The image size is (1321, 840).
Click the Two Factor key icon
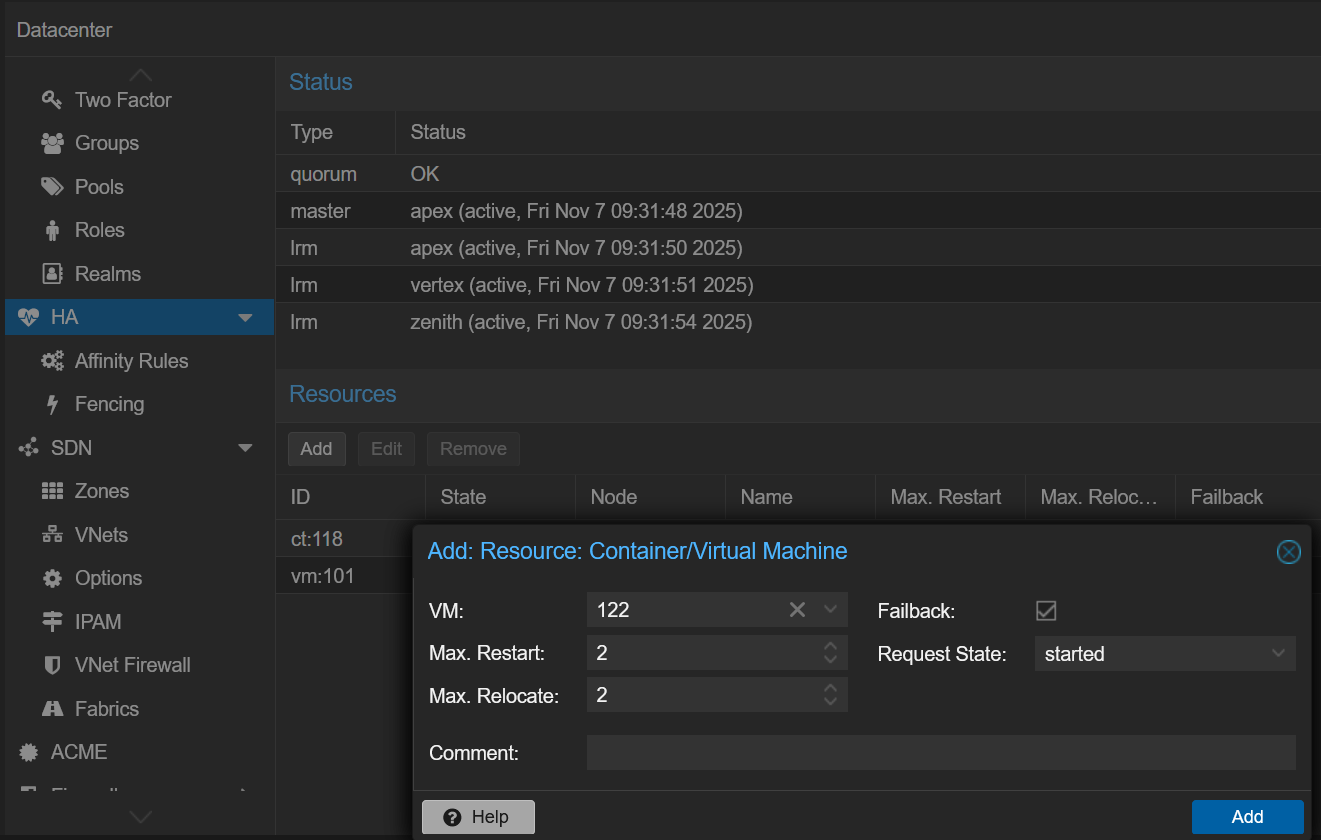click(x=52, y=100)
